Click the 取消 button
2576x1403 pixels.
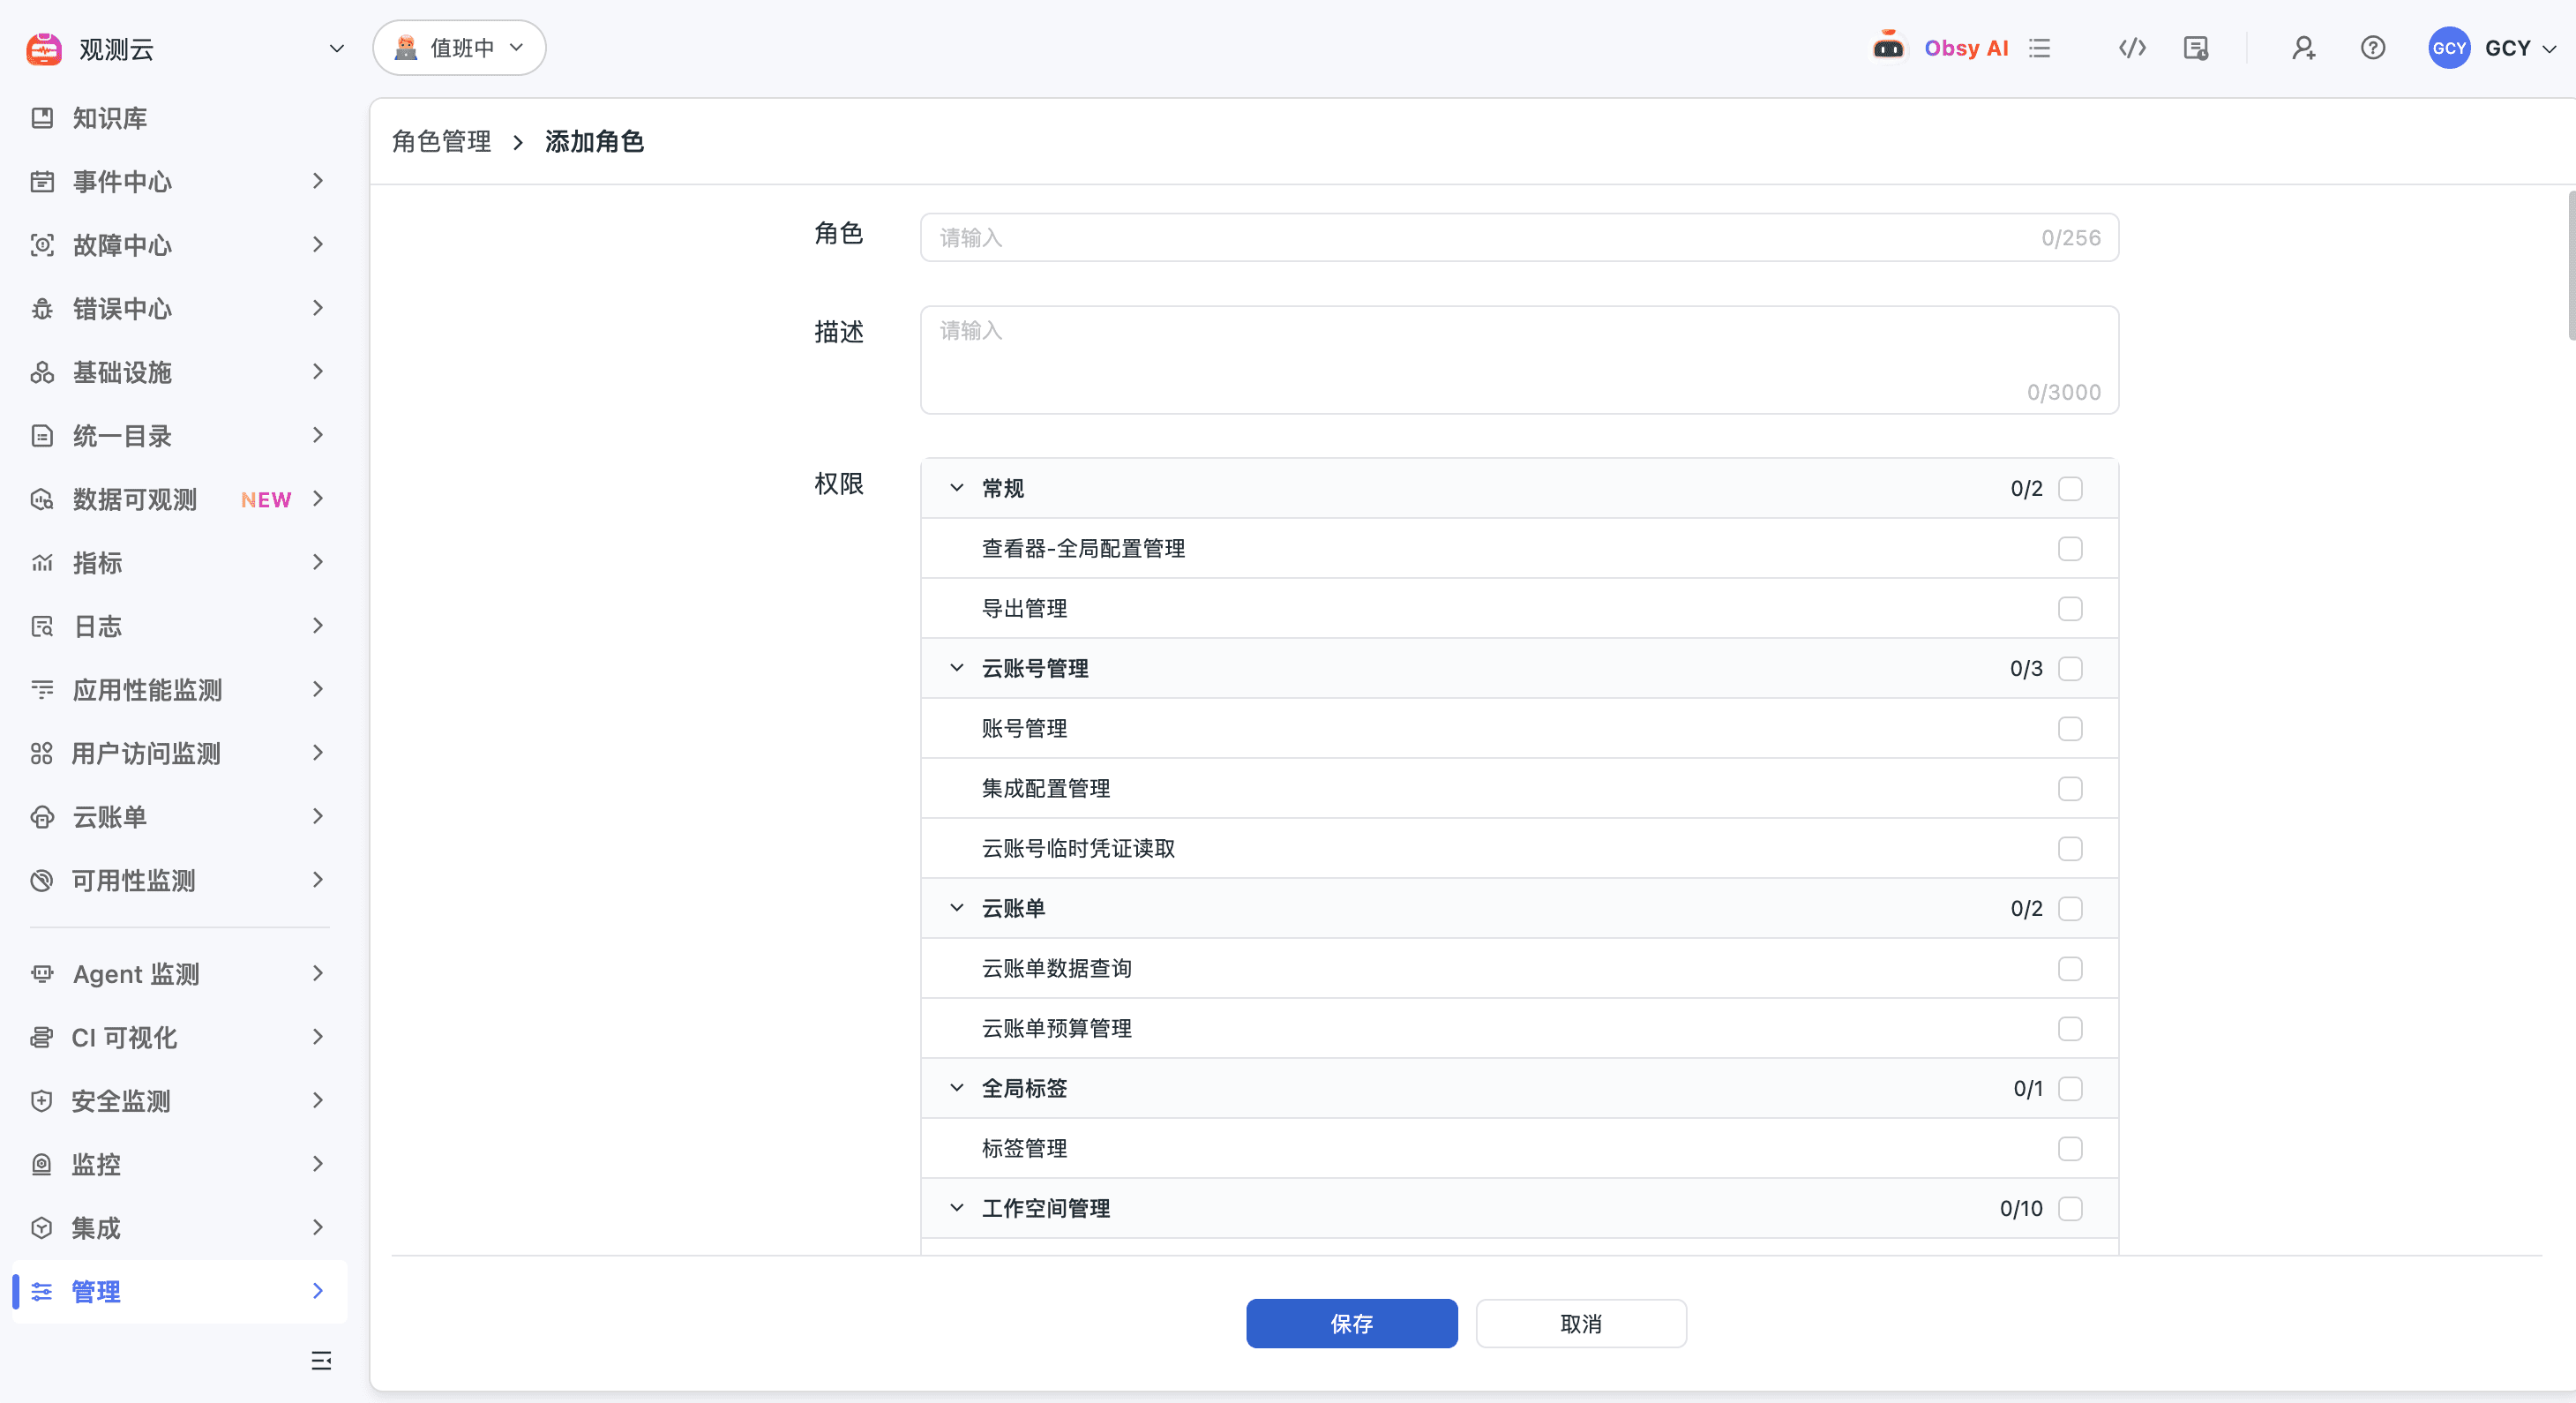coord(1581,1323)
